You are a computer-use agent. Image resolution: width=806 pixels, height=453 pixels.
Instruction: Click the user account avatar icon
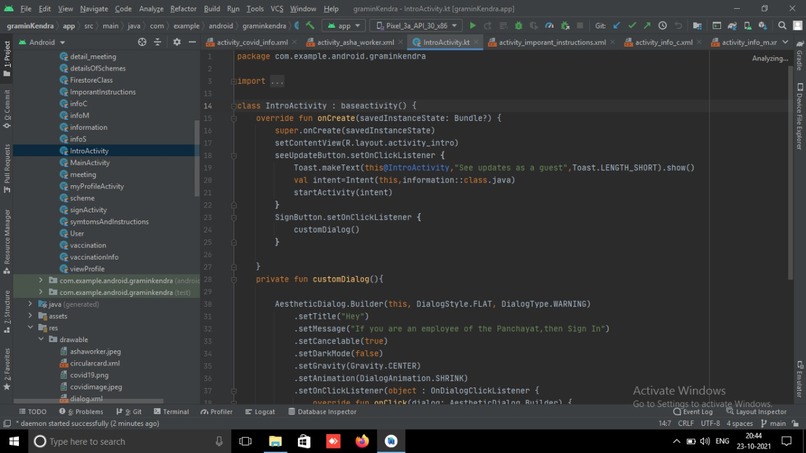coord(797,26)
